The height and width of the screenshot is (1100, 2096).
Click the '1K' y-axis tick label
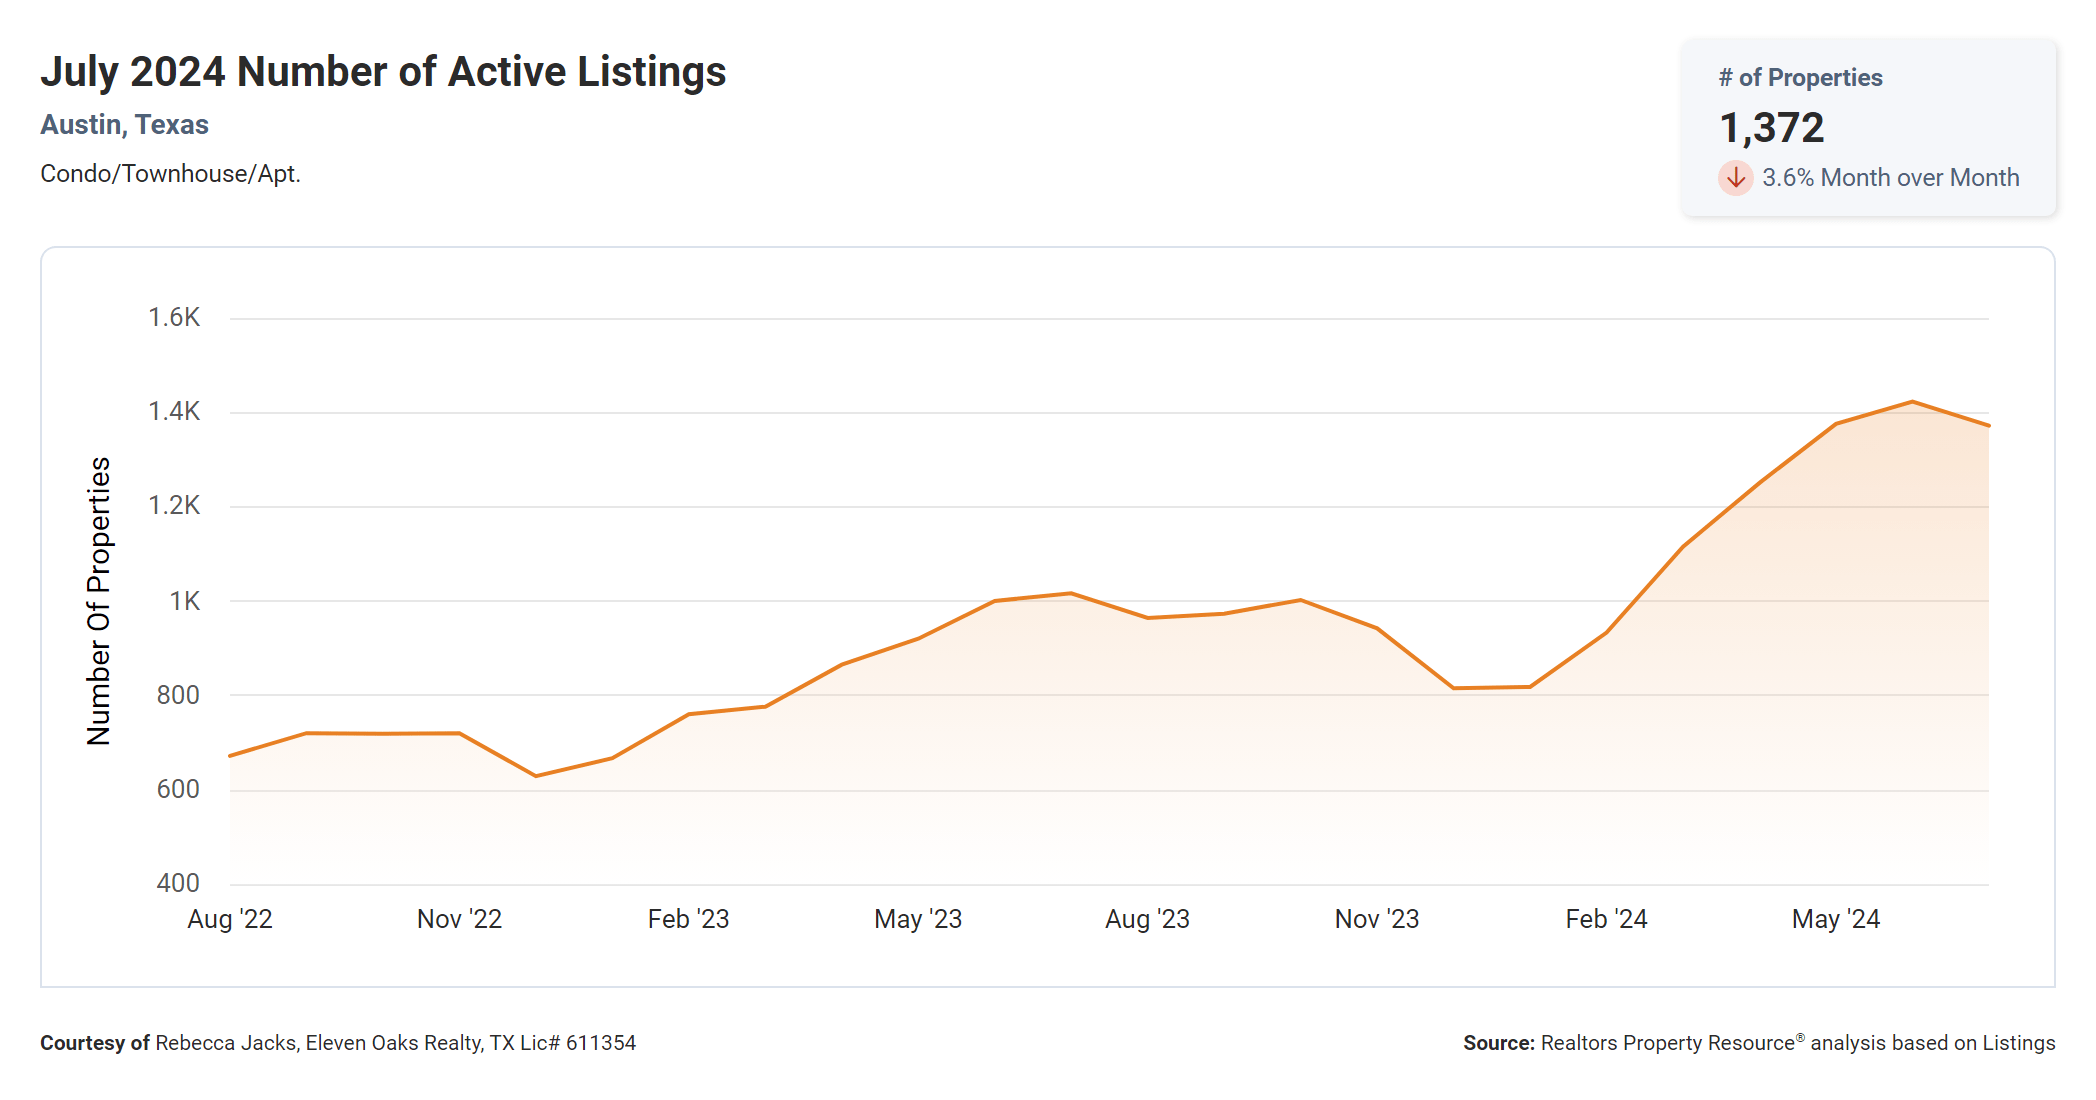(x=184, y=601)
